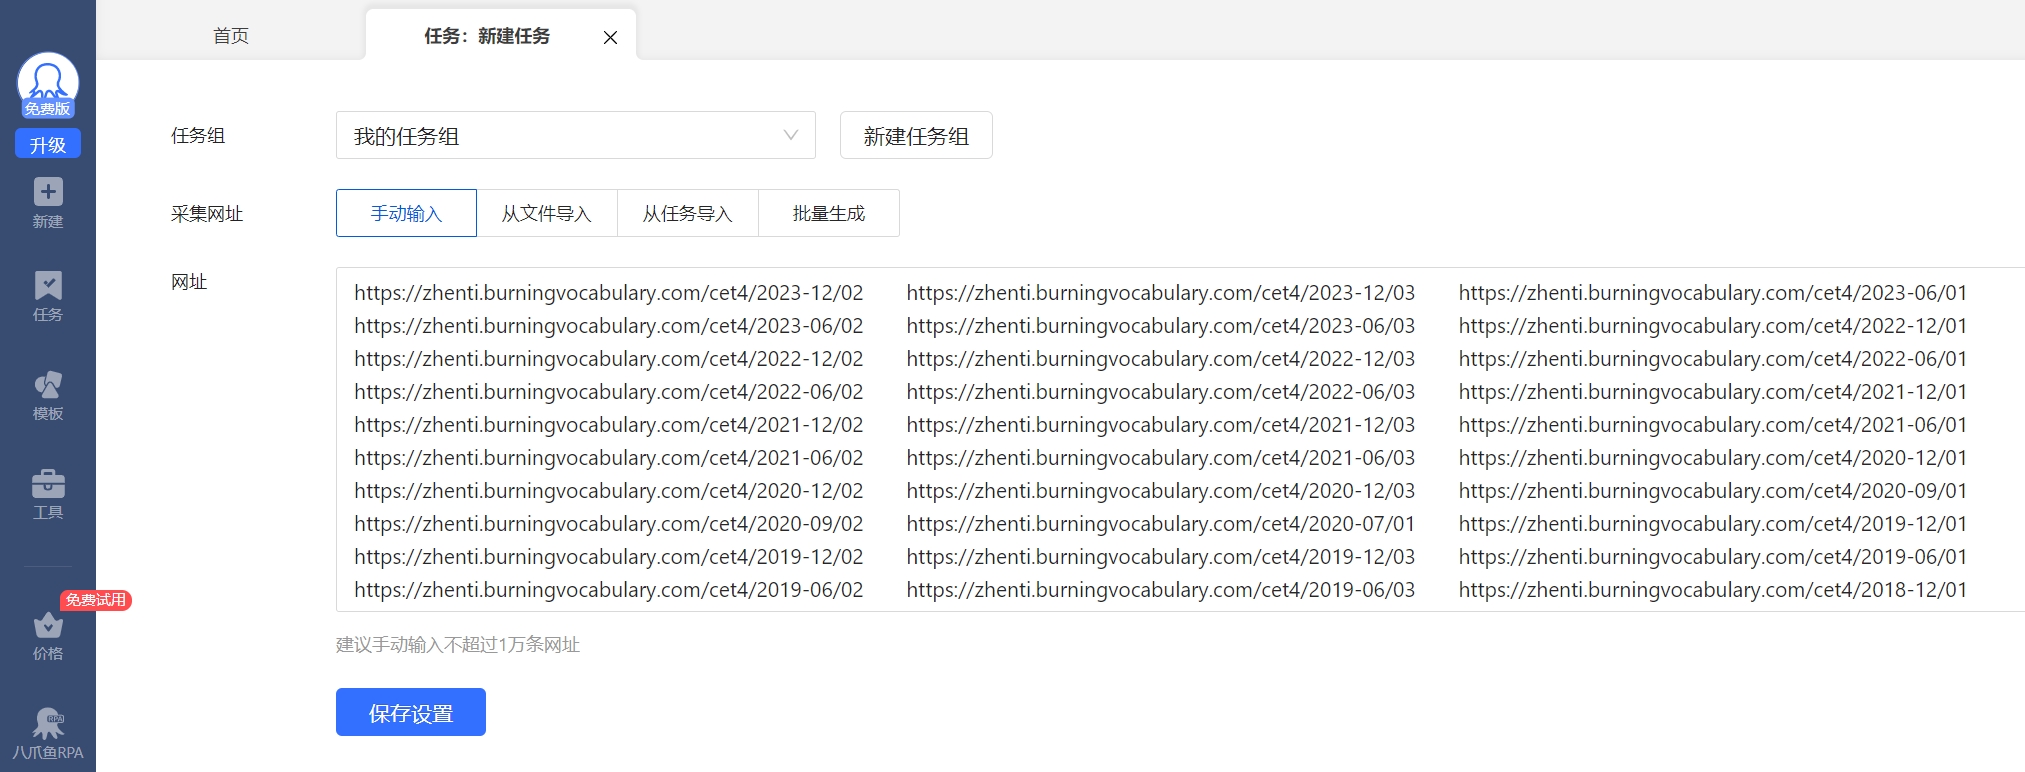This screenshot has height=772, width=2025.
Task: Click URL ending cet4/2020-12/02
Action: pos(609,491)
